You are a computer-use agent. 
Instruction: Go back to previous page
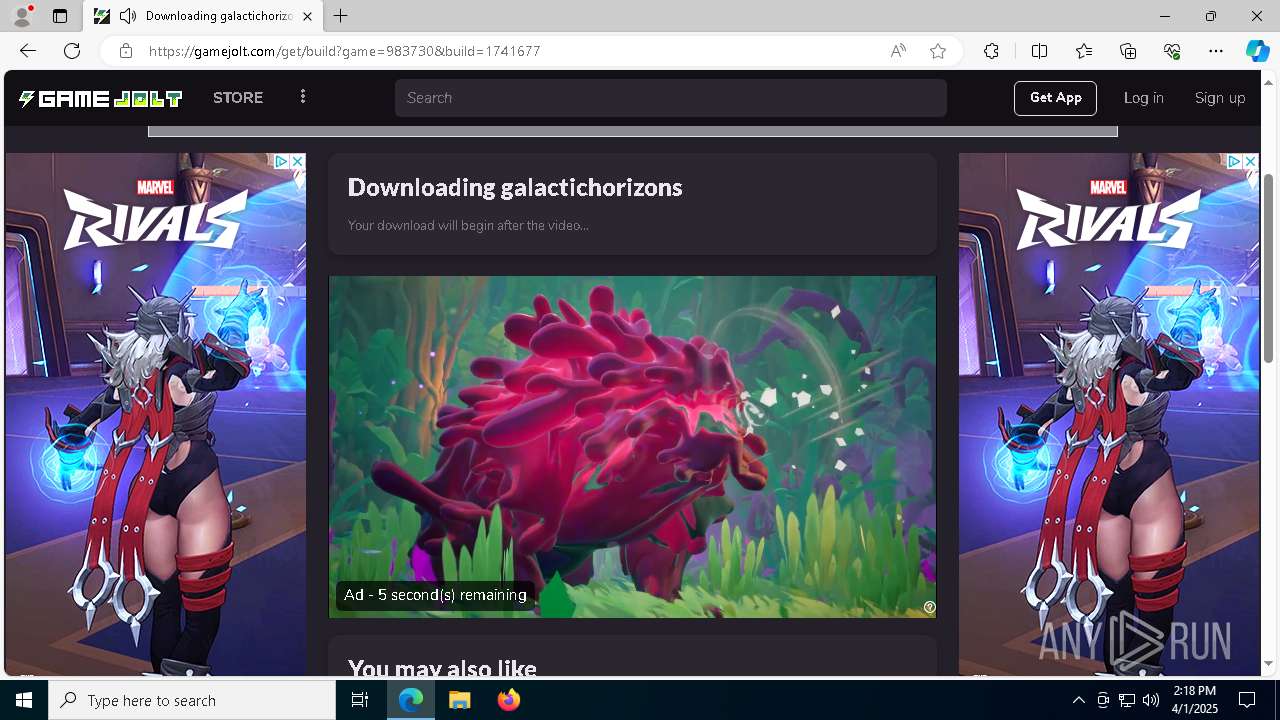28,51
